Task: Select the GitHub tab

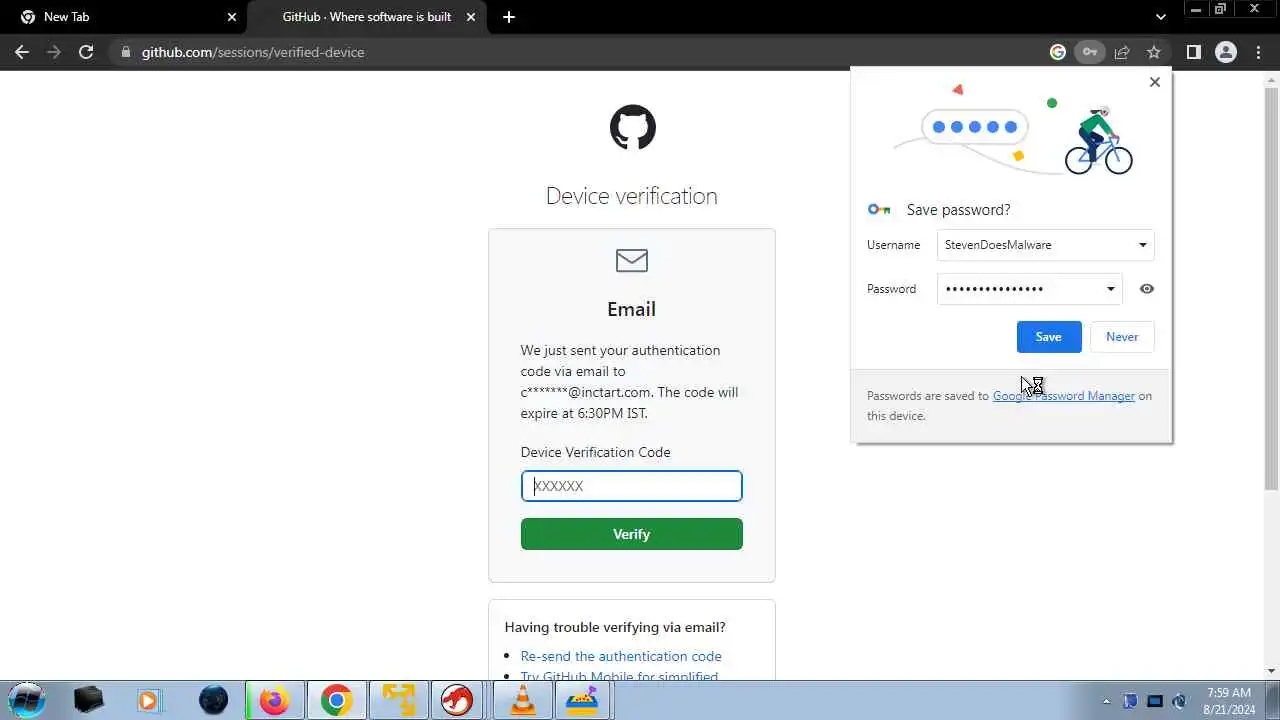Action: [366, 17]
